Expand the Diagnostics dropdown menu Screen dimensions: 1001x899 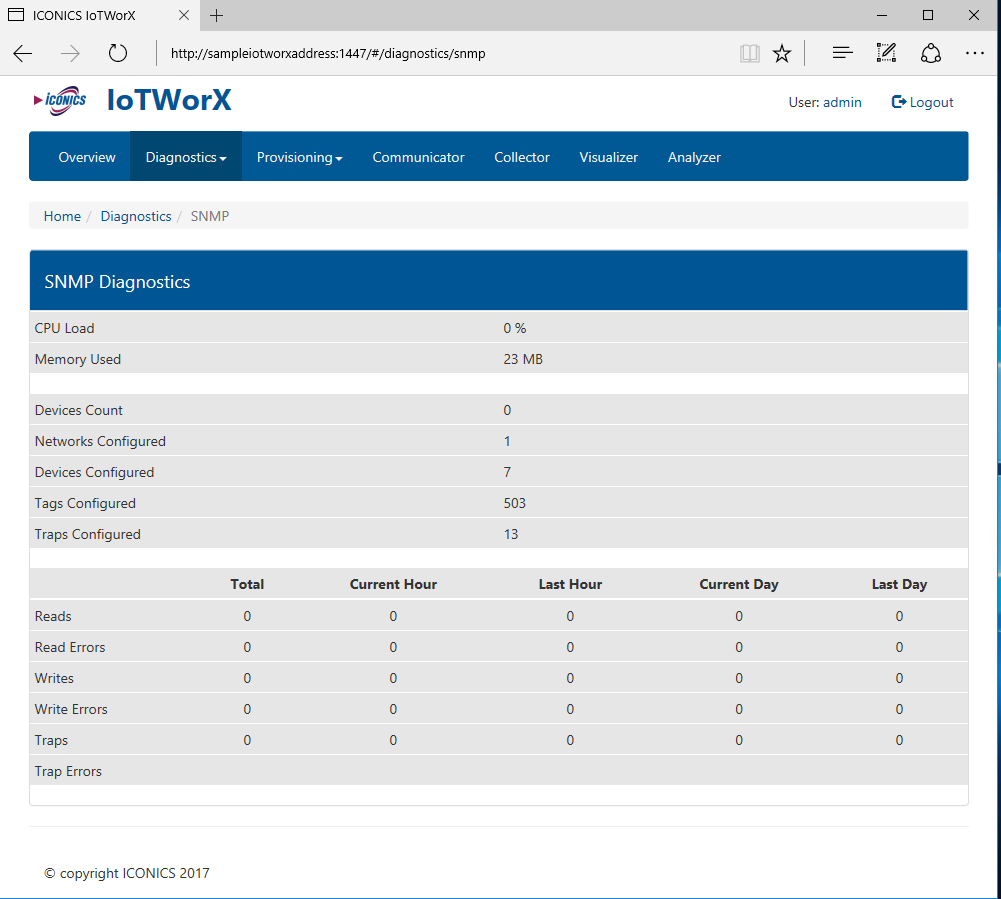[x=186, y=157]
